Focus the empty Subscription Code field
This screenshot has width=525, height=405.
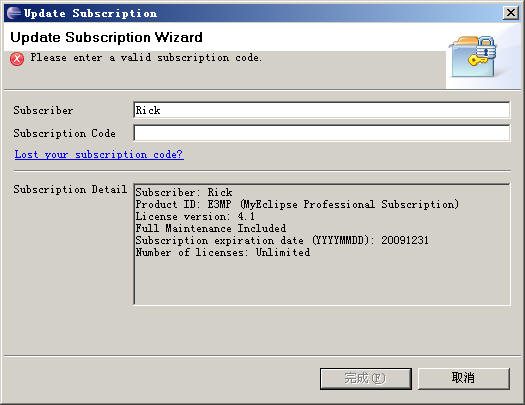[321, 133]
